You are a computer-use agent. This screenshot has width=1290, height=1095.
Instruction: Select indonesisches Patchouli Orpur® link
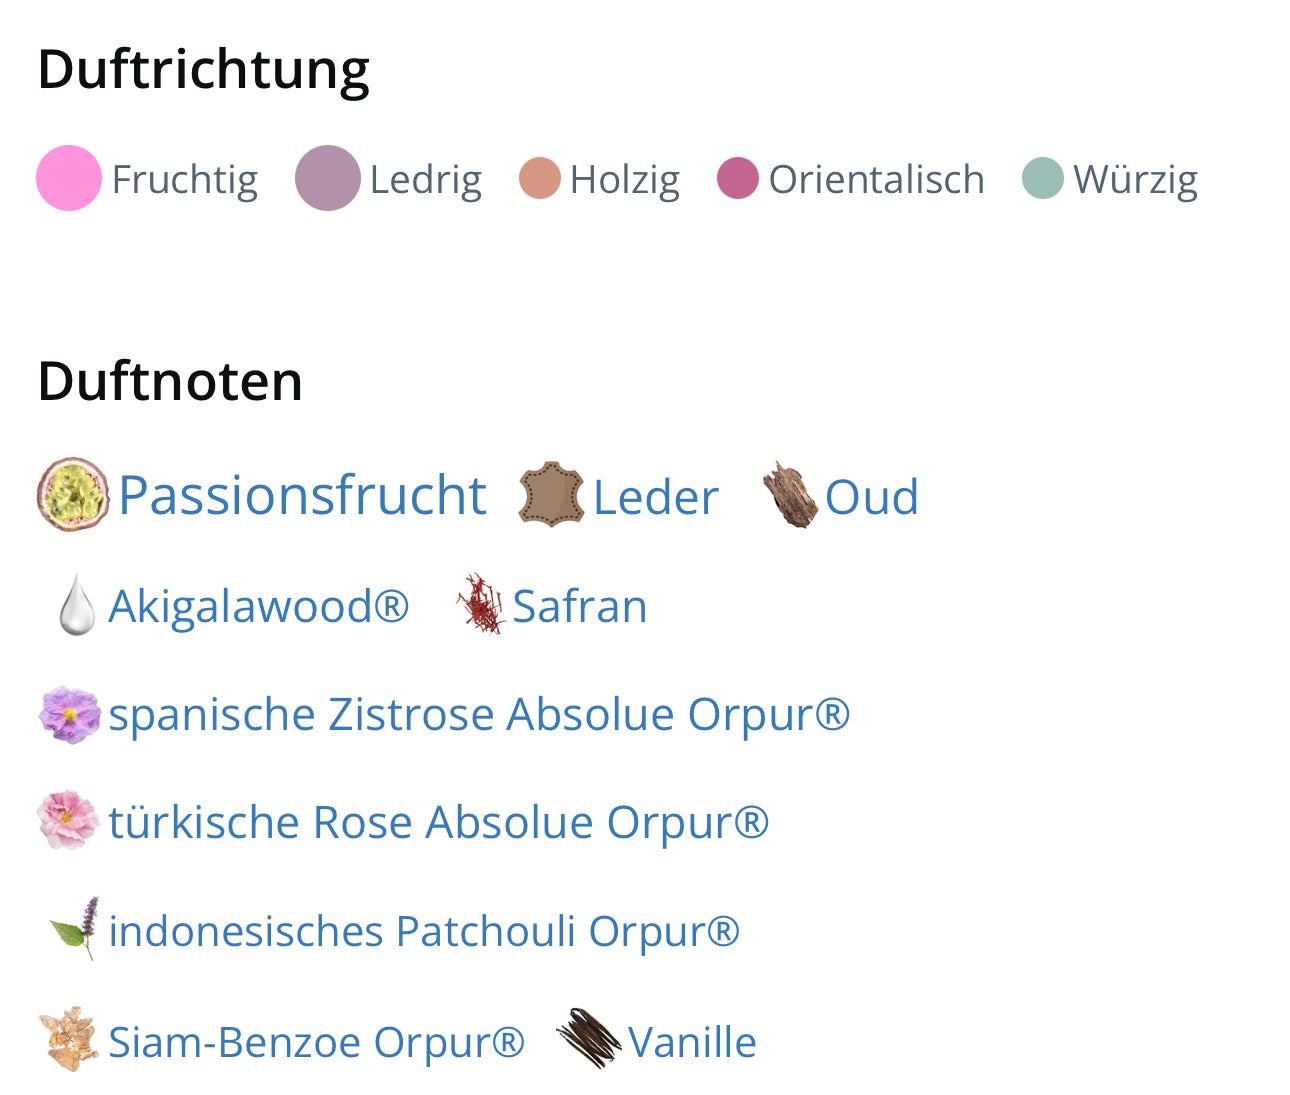pos(424,931)
